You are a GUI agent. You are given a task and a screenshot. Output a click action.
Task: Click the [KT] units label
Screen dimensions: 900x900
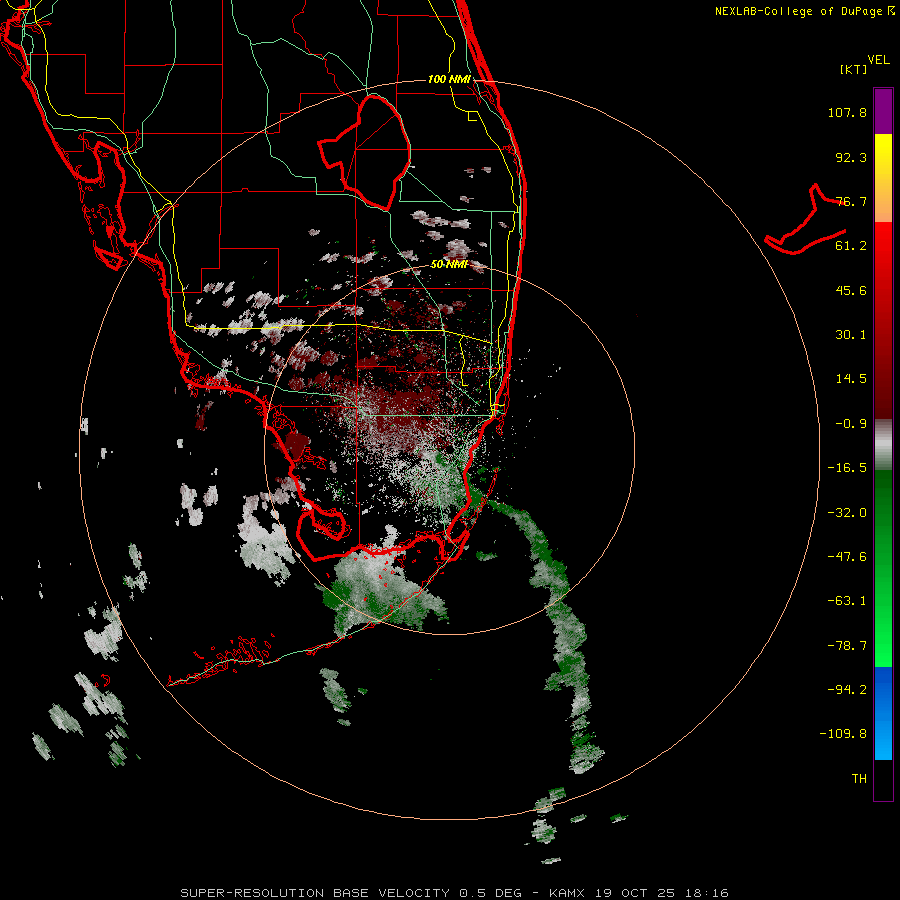pyautogui.click(x=854, y=69)
